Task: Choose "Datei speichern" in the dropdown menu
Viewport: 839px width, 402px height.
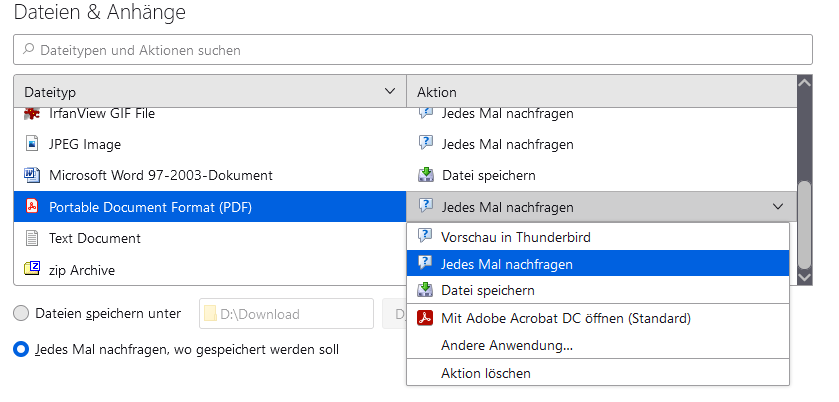Action: click(x=488, y=290)
